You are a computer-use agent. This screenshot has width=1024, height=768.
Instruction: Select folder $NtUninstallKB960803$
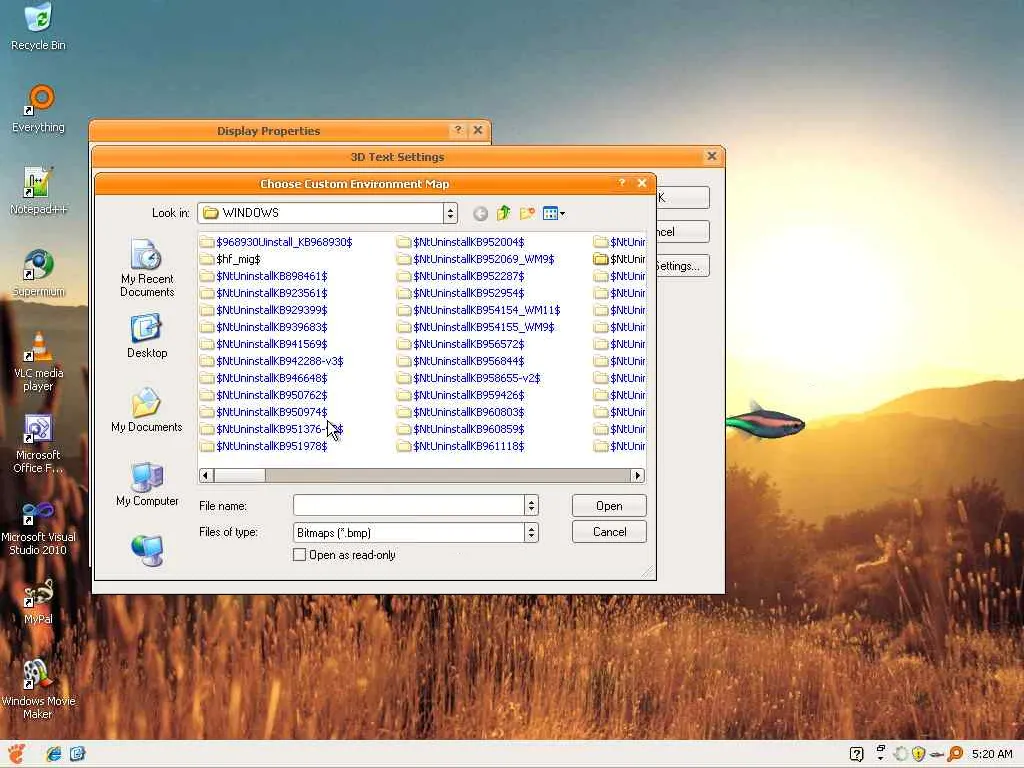(461, 412)
